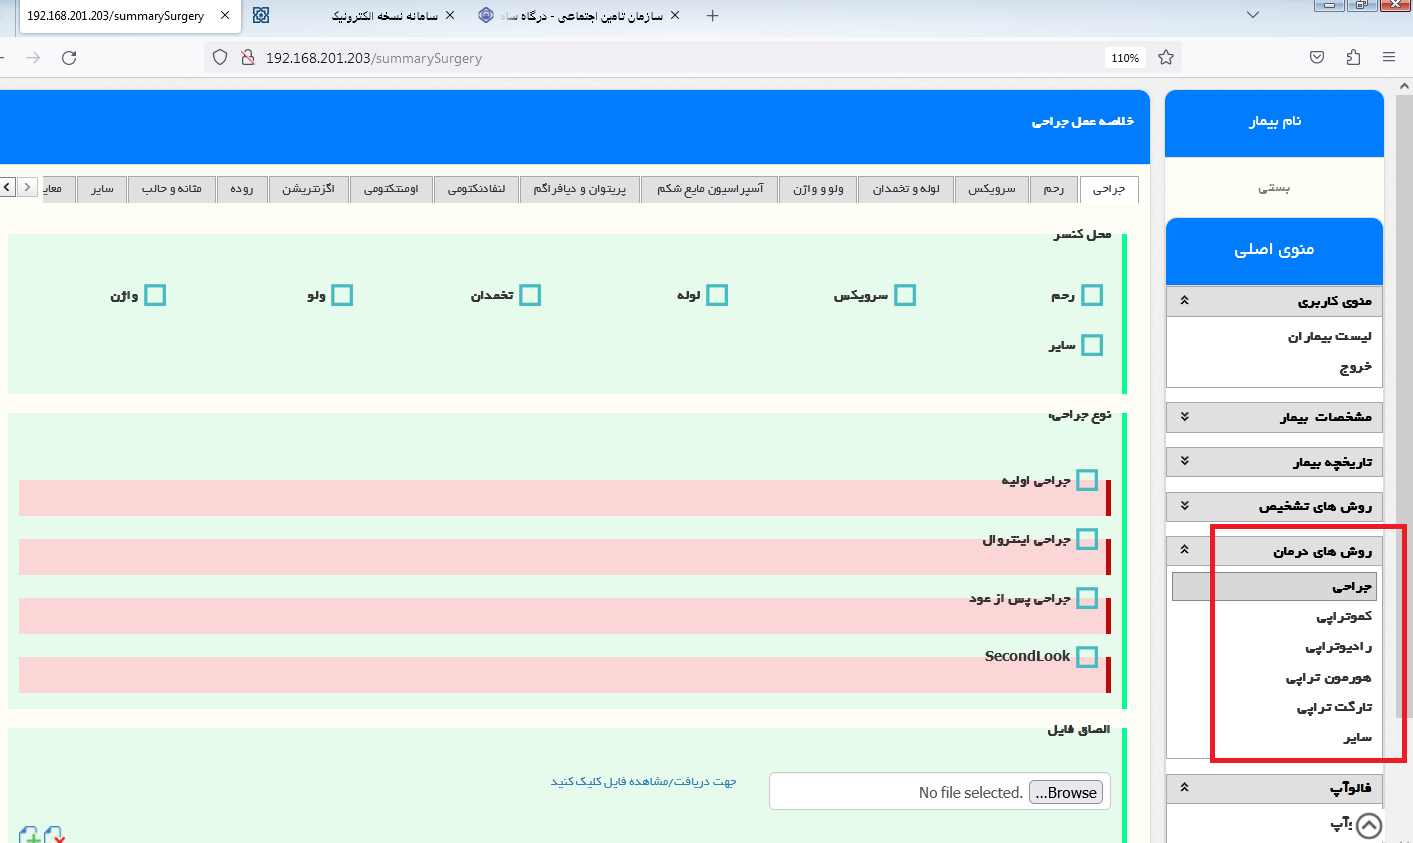The image size is (1413, 843).
Task: Switch to the لنفادنکتومی tab
Action: click(x=476, y=189)
